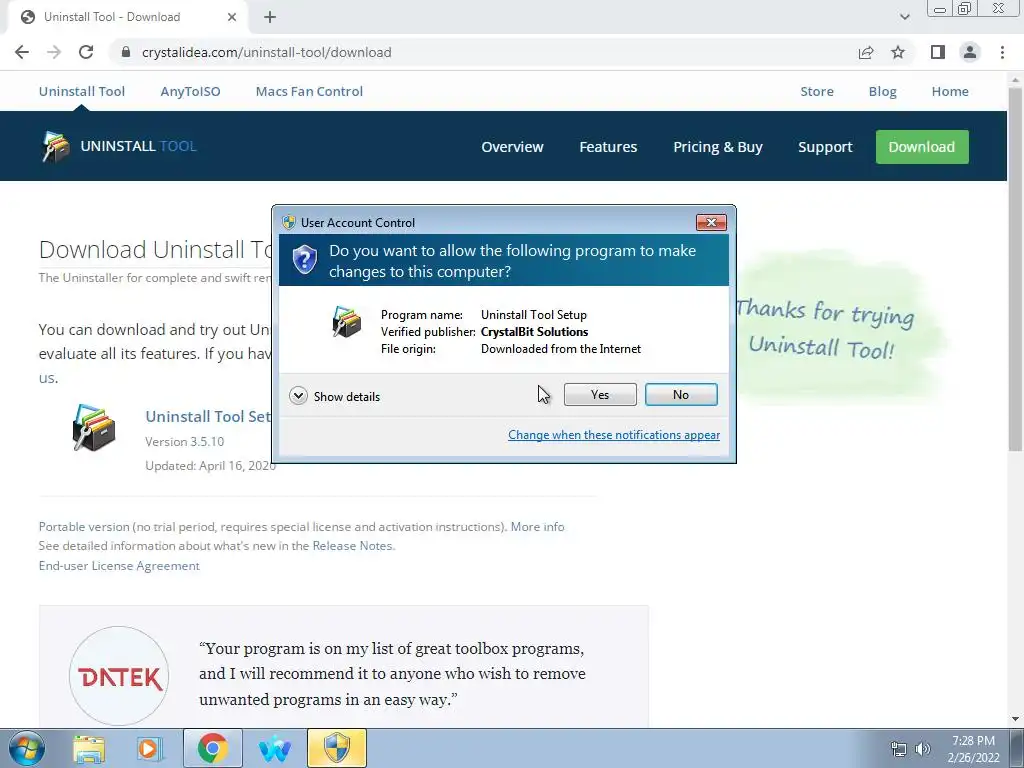Click Yes in User Account Control dialog

600,394
